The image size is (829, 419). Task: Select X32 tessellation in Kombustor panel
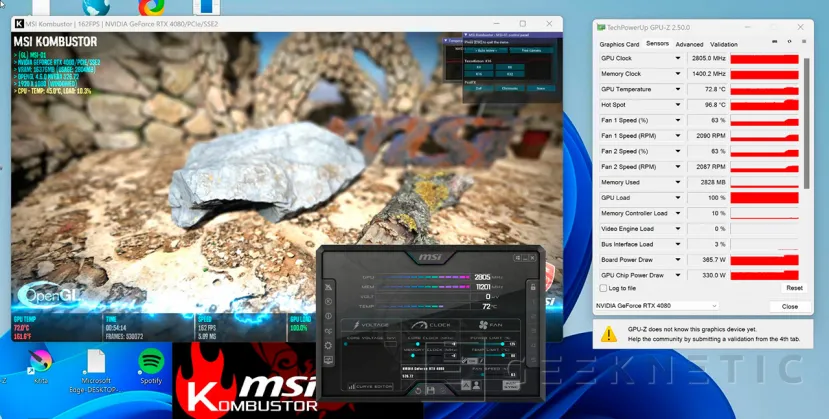pyautogui.click(x=510, y=74)
